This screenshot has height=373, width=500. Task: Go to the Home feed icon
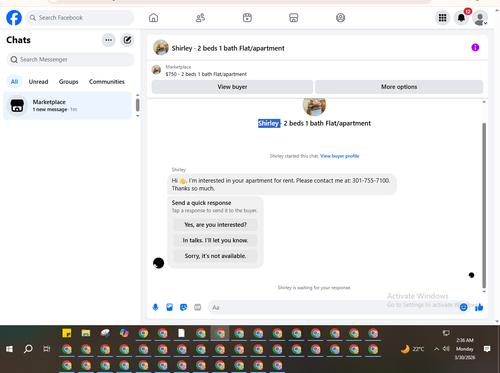[x=153, y=18]
